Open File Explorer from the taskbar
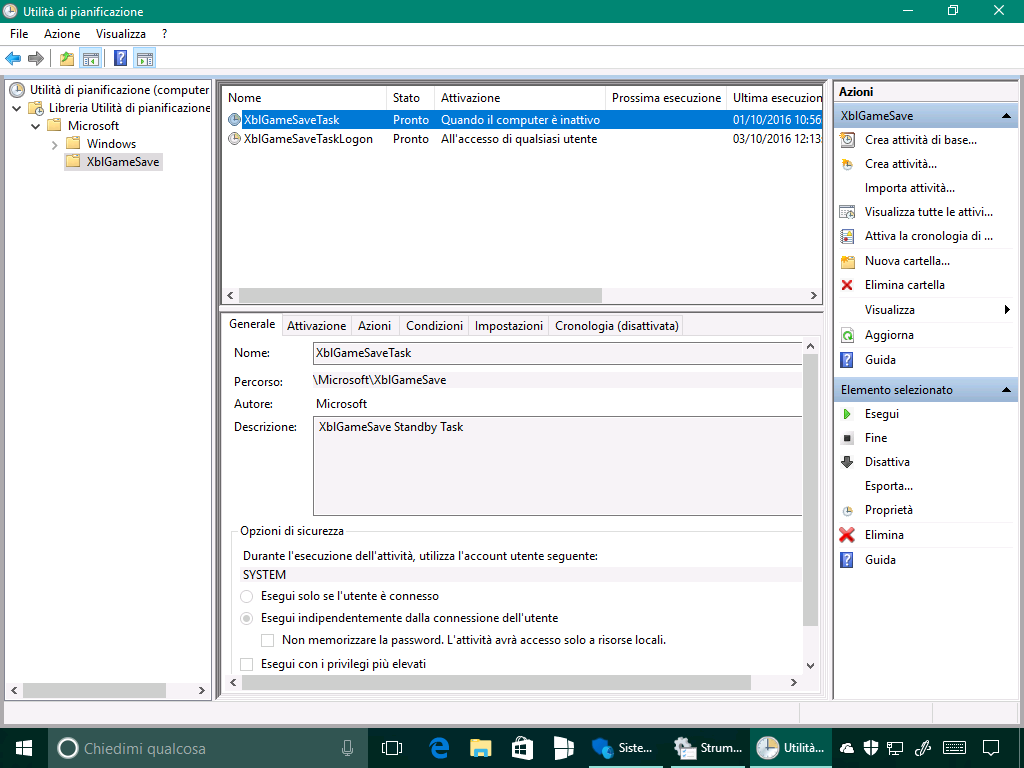Screen dimensions: 1024x768 click(x=481, y=748)
